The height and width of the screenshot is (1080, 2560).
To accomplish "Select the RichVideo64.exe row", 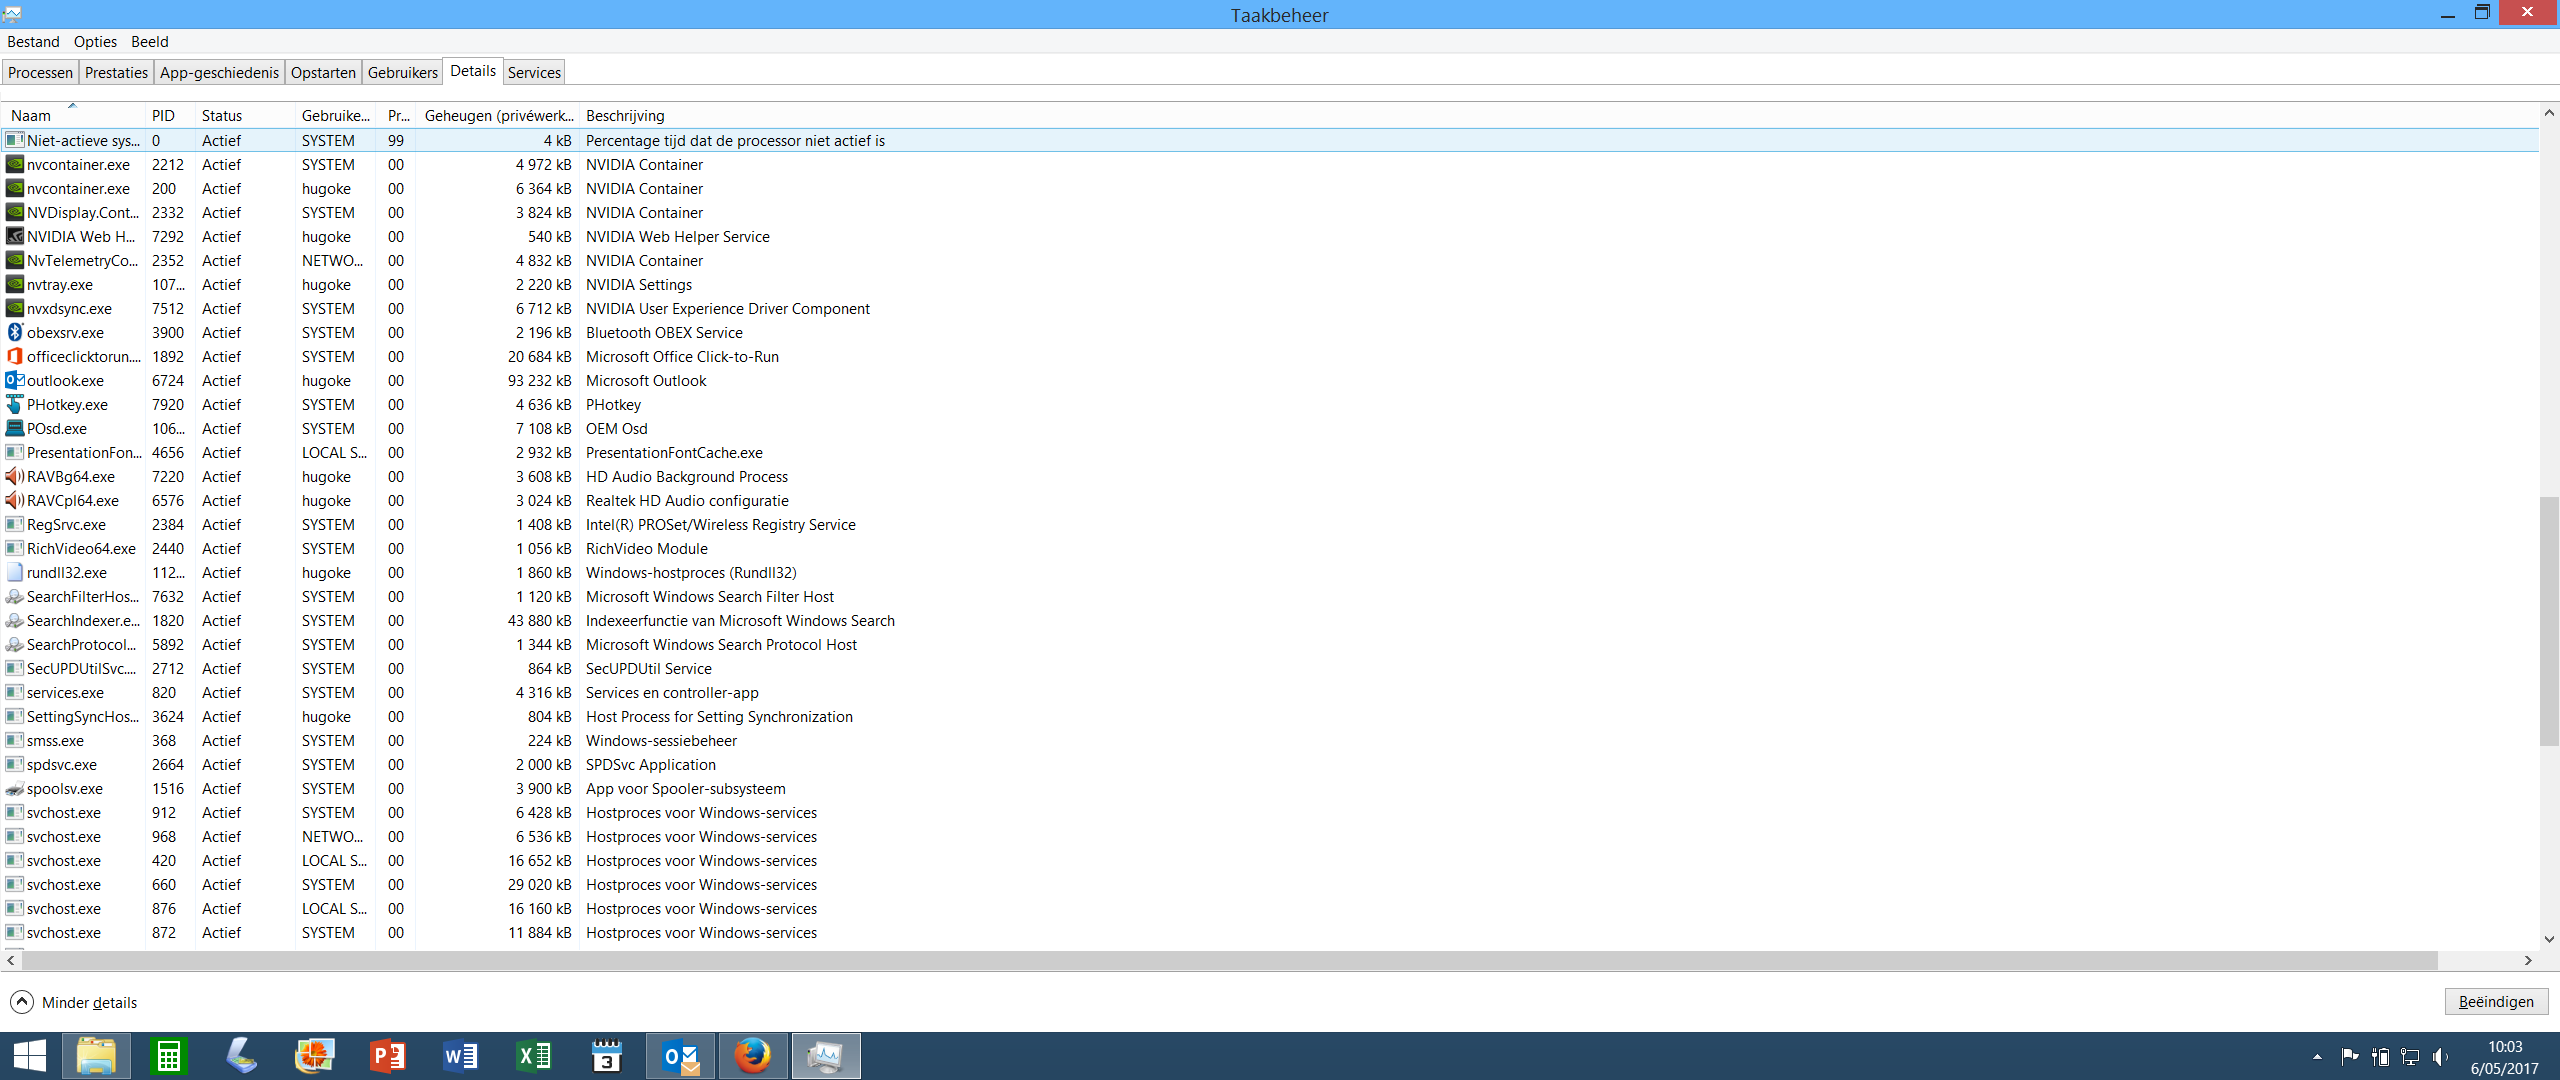I will coord(1270,548).
